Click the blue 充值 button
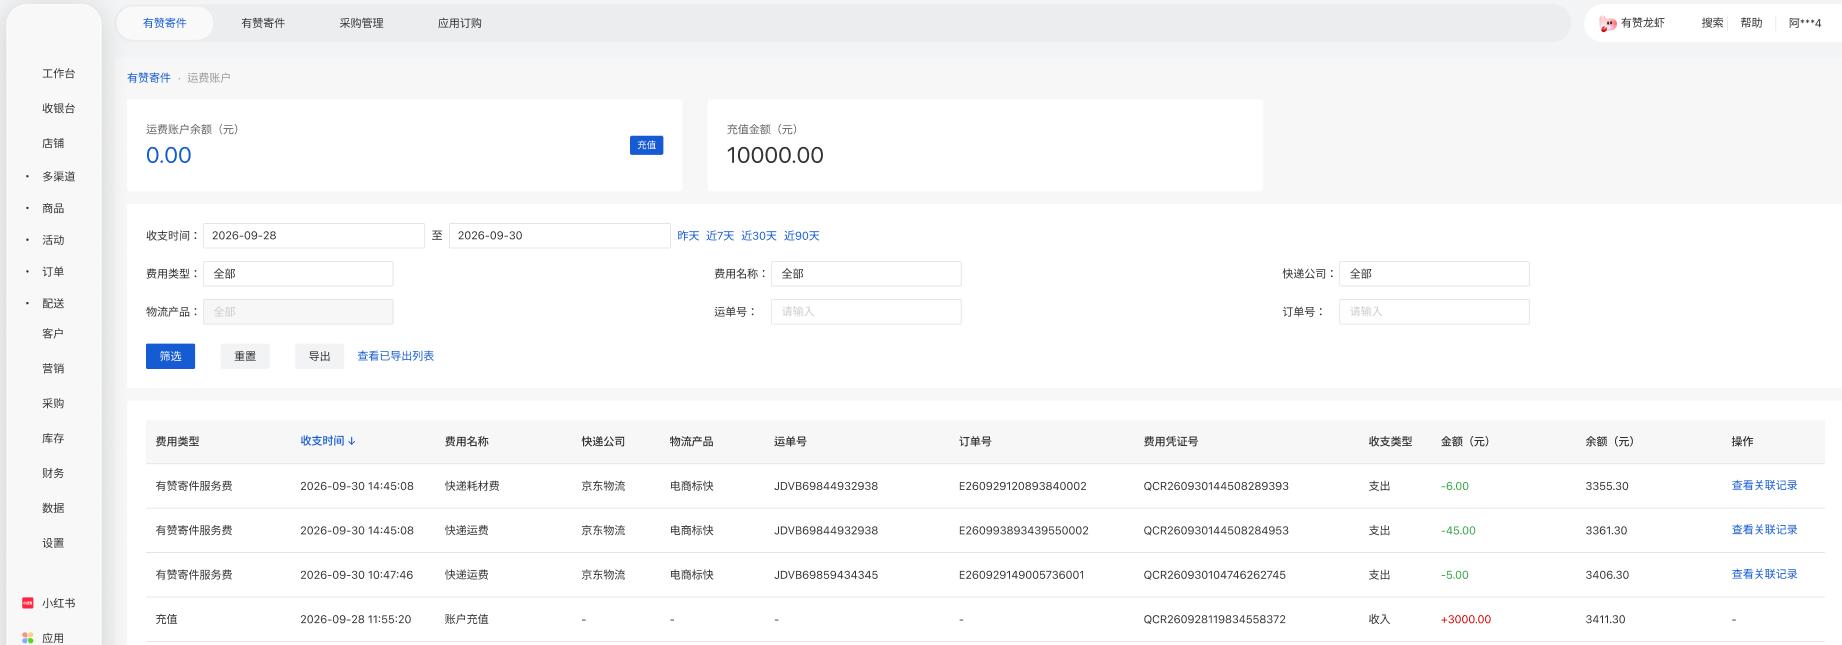This screenshot has width=1842, height=645. [x=646, y=145]
